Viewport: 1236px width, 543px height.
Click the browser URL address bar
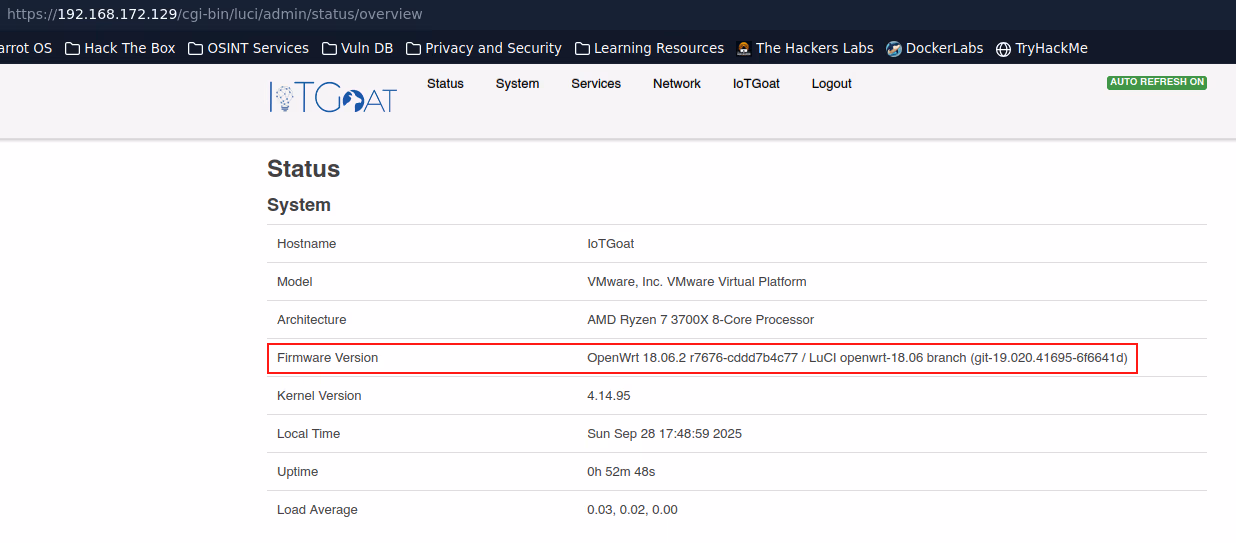click(618, 14)
